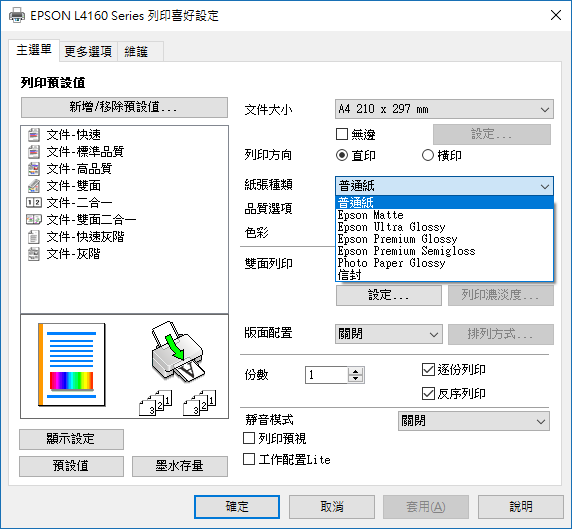
Task: Click the 說明 help button
Action: tap(521, 507)
